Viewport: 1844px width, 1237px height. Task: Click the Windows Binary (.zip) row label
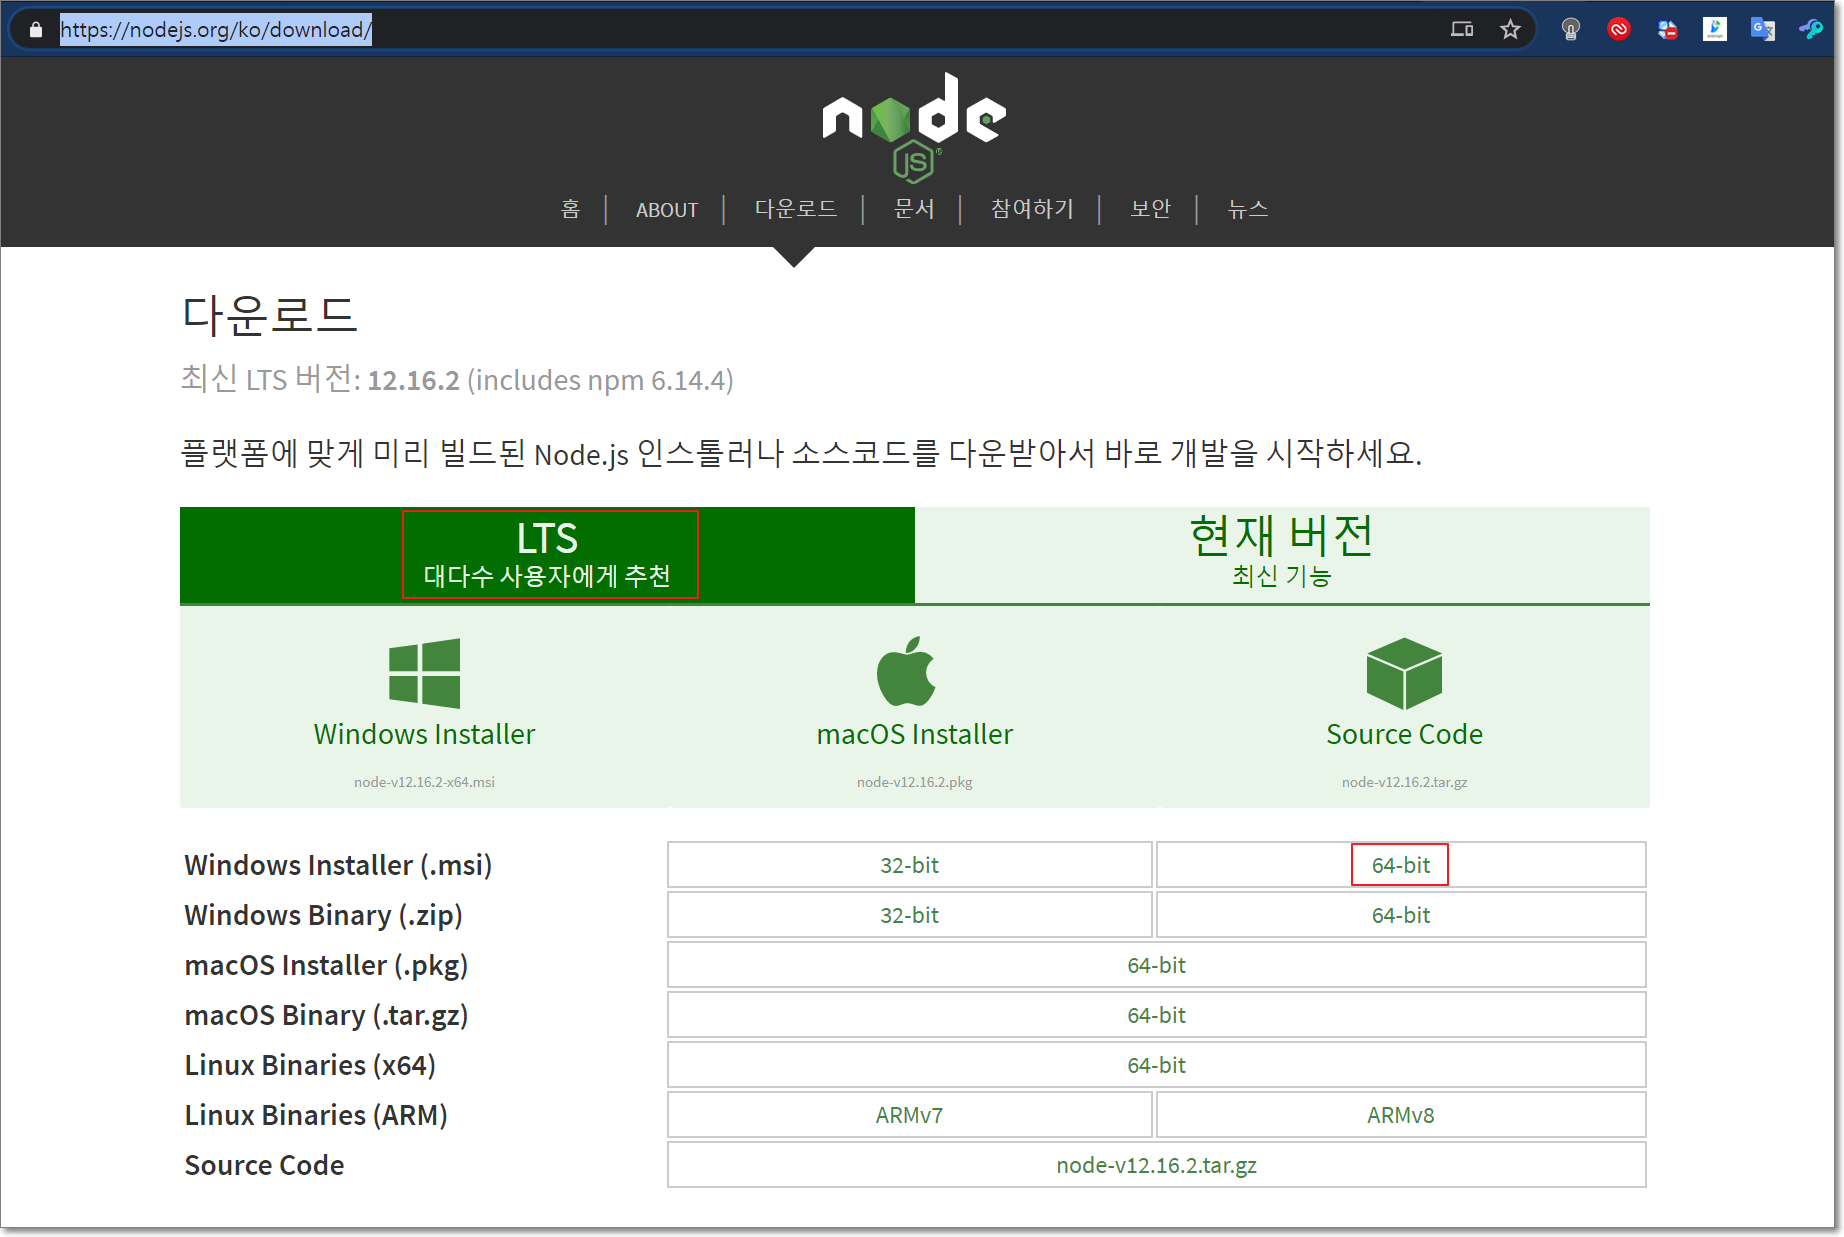pyautogui.click(x=323, y=915)
